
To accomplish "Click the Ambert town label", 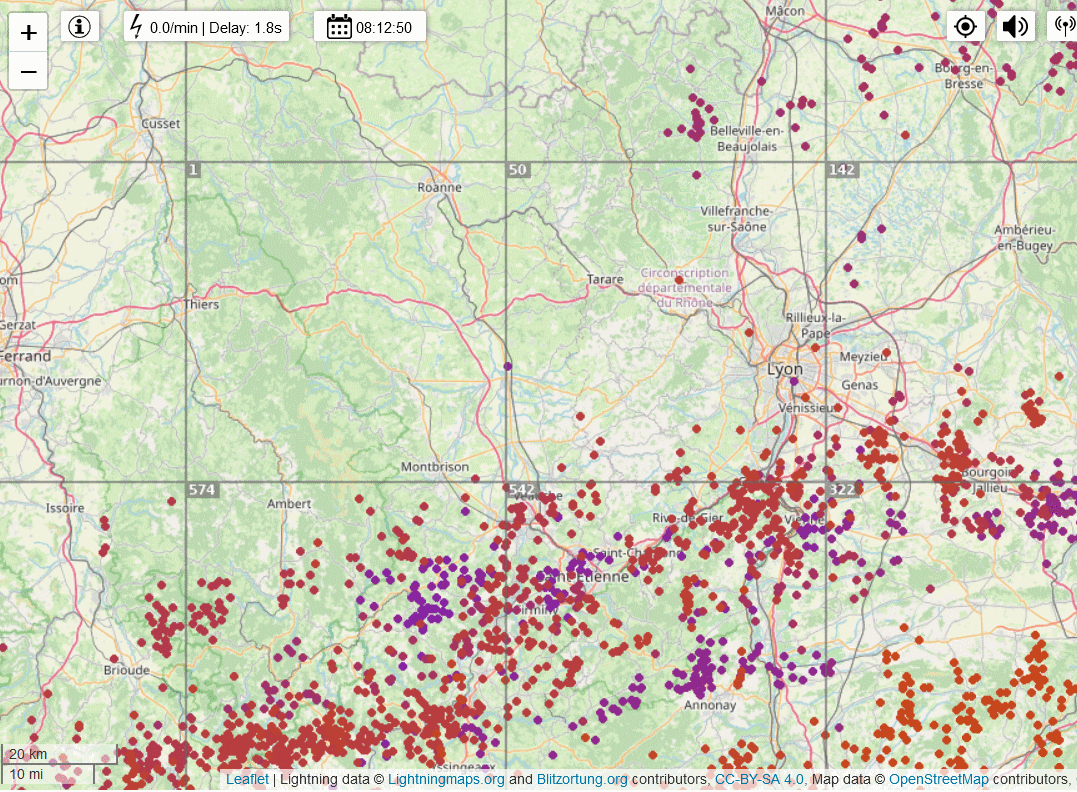I will tap(289, 504).
